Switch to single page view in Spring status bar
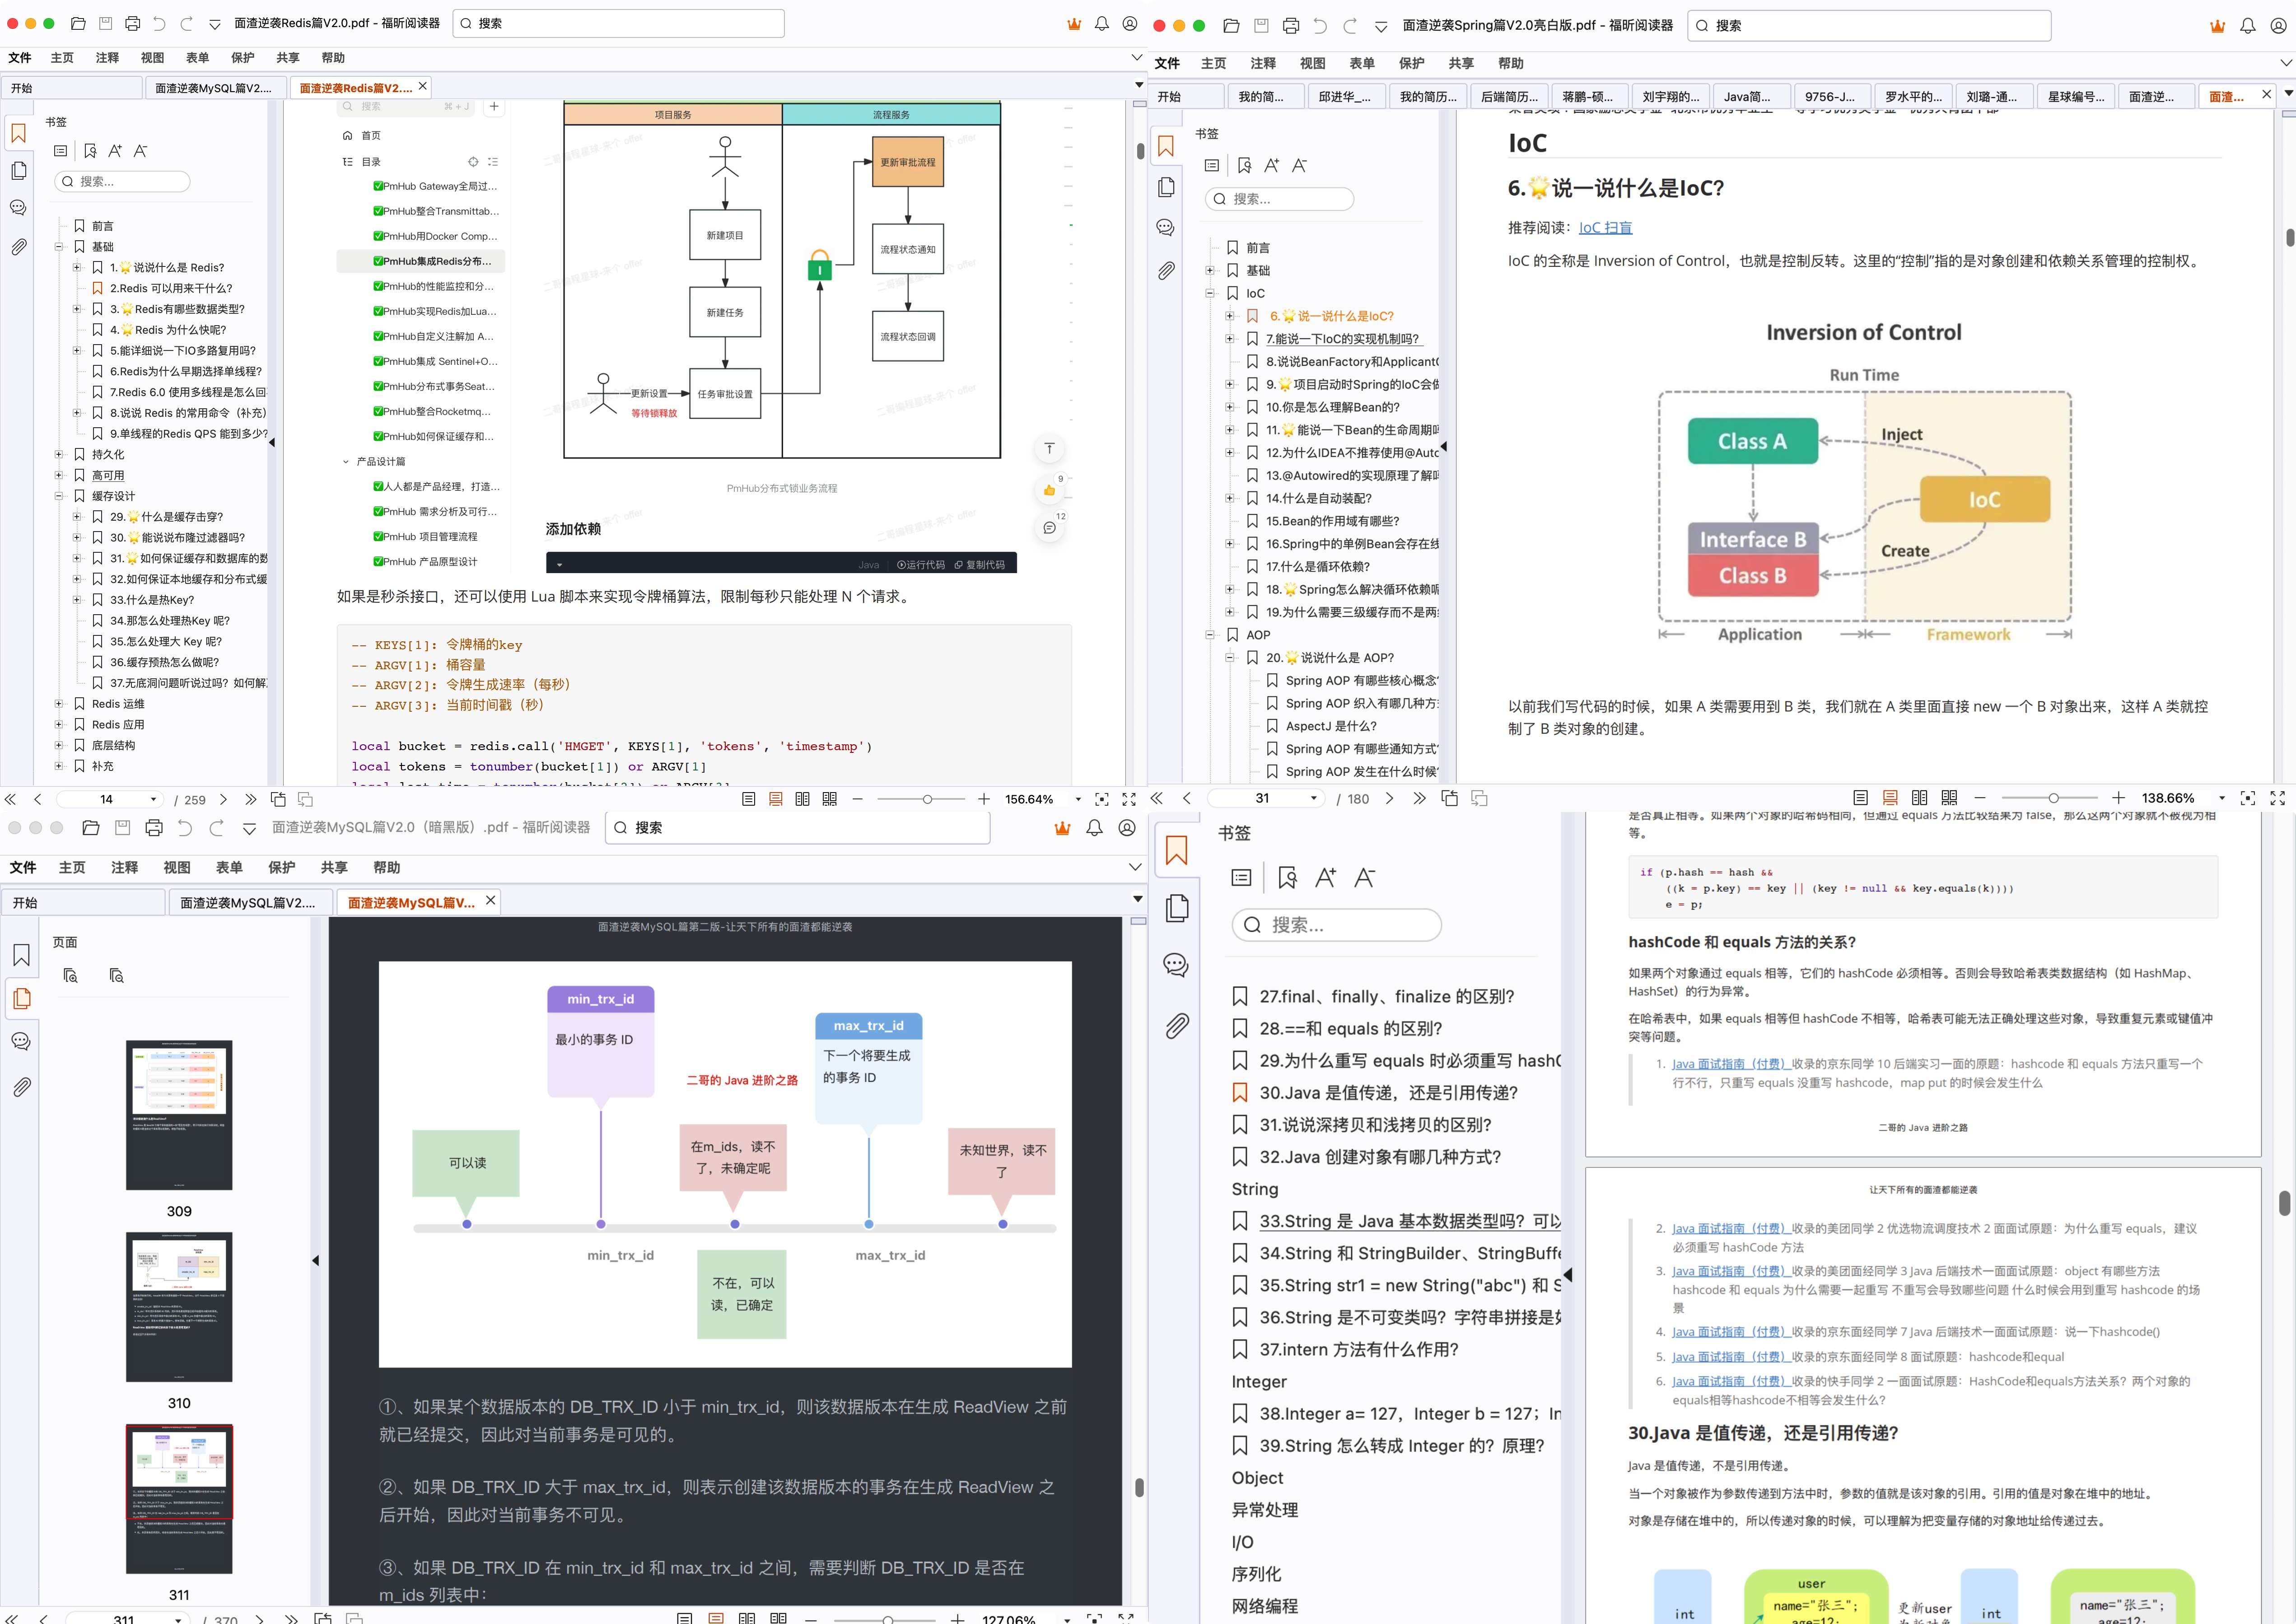Viewport: 2296px width, 1624px height. pyautogui.click(x=1860, y=798)
